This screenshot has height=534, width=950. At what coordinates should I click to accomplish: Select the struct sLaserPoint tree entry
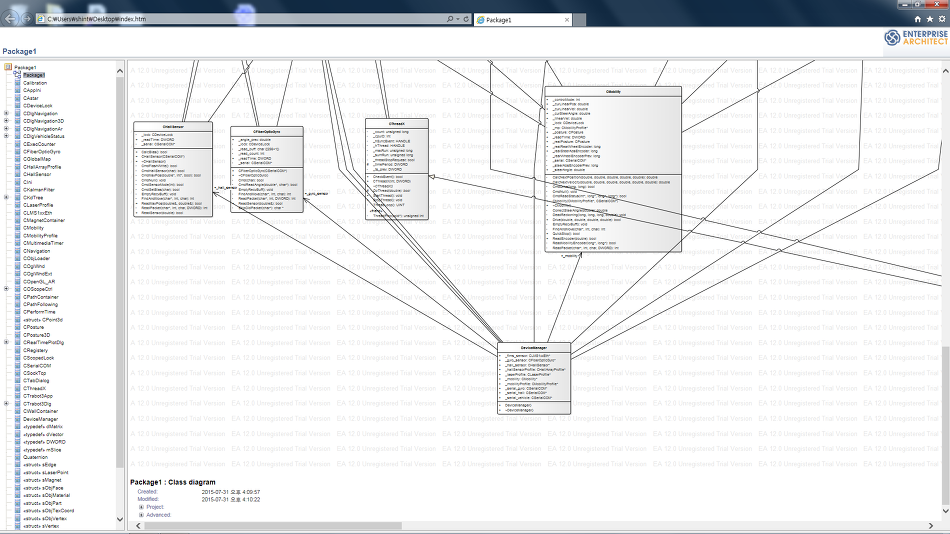(45, 472)
